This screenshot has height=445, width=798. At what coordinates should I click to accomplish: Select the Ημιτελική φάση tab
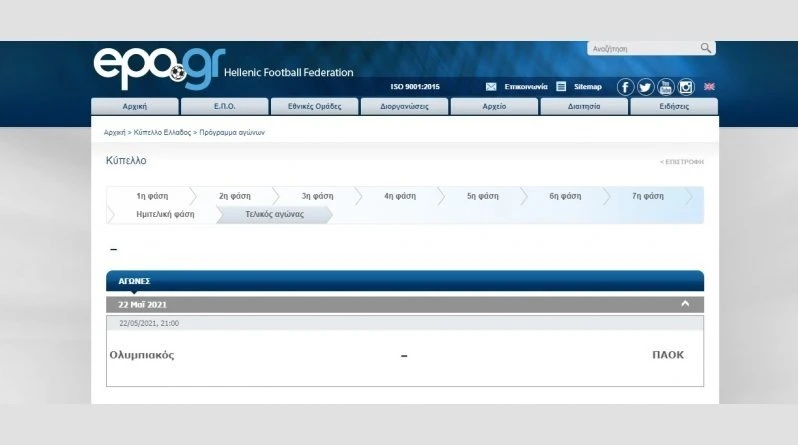tap(165, 214)
